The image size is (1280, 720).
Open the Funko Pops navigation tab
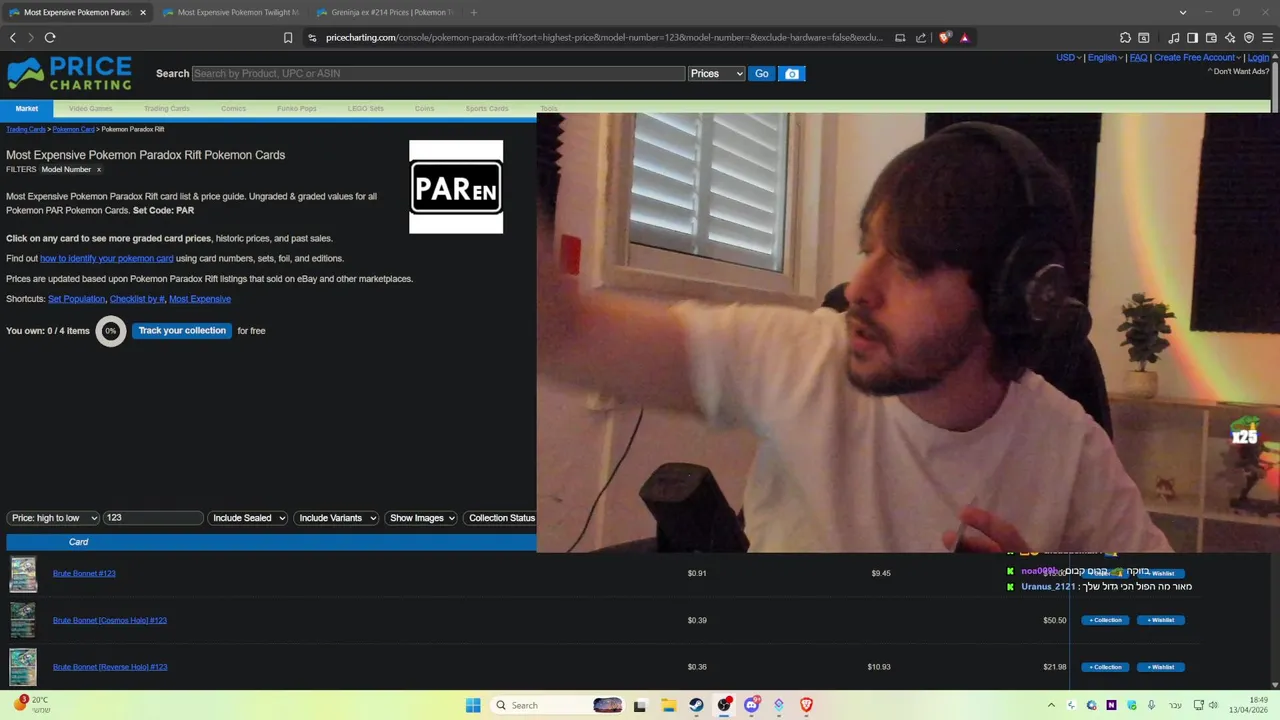(297, 108)
